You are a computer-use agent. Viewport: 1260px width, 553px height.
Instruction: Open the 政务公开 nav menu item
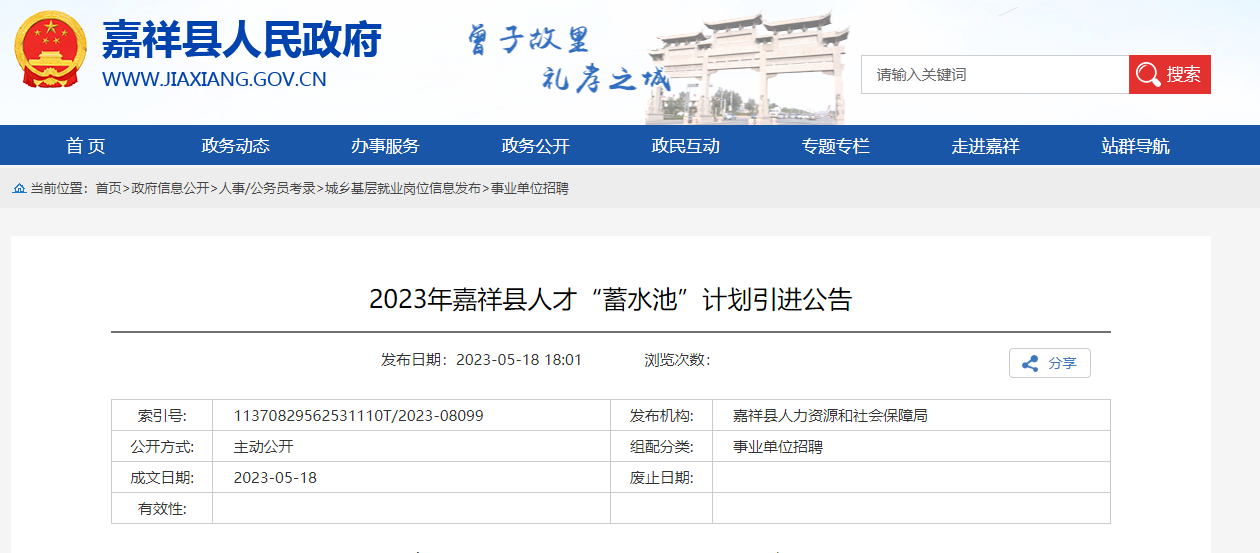click(x=535, y=146)
